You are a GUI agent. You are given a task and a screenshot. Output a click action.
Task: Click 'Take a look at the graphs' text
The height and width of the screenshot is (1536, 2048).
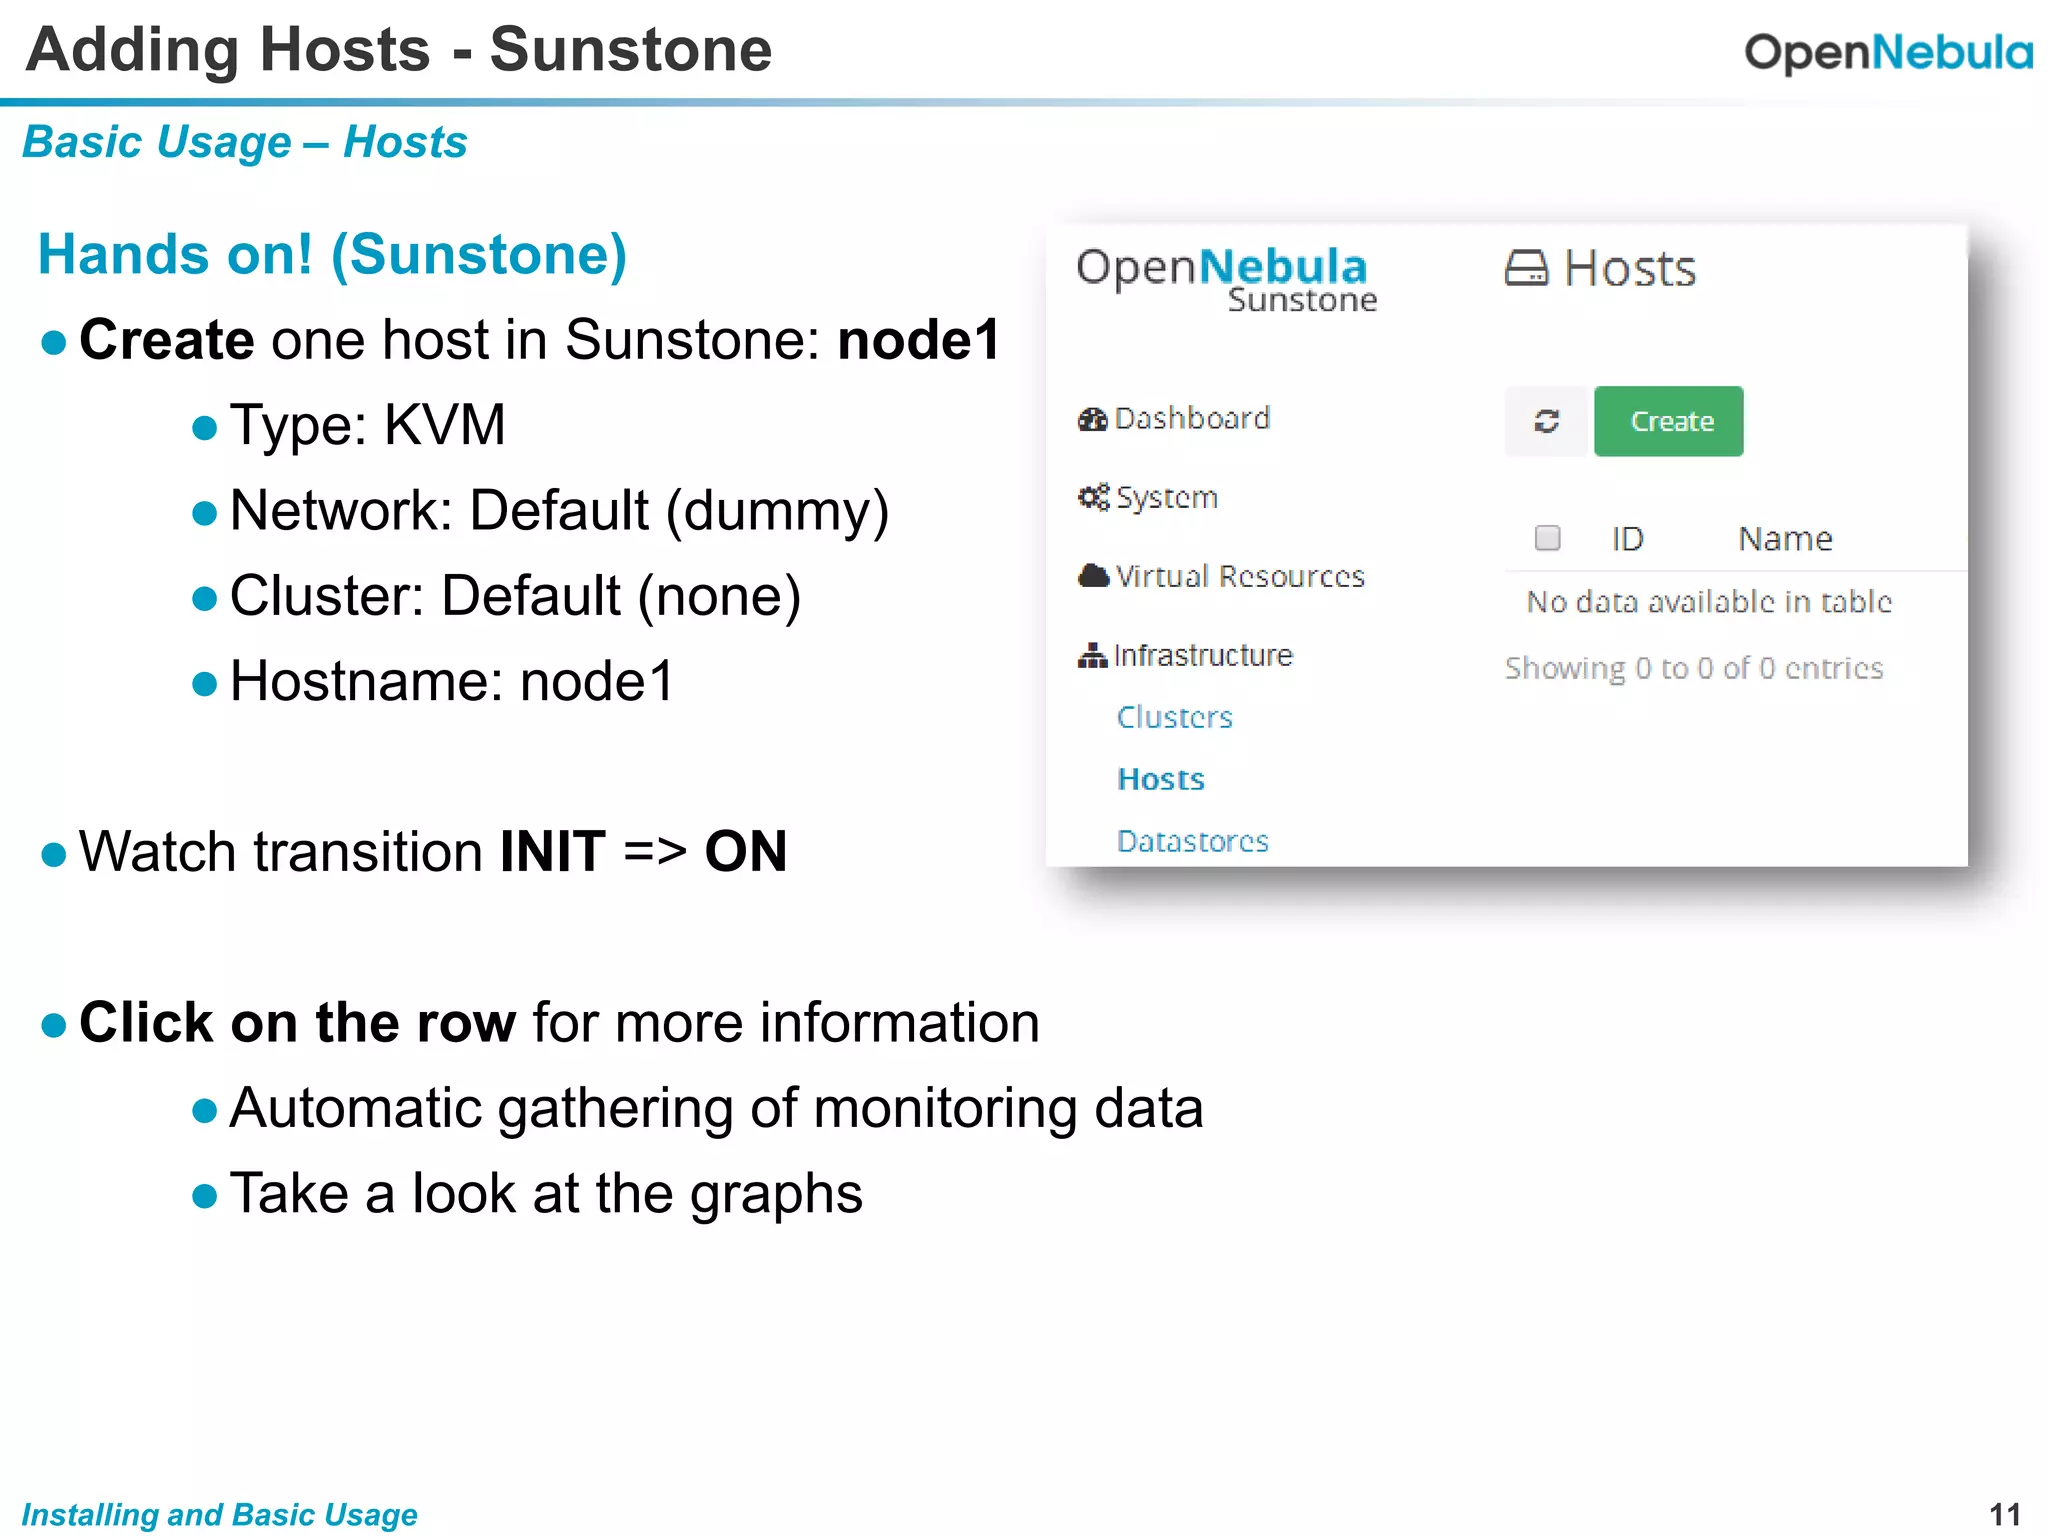click(546, 1194)
